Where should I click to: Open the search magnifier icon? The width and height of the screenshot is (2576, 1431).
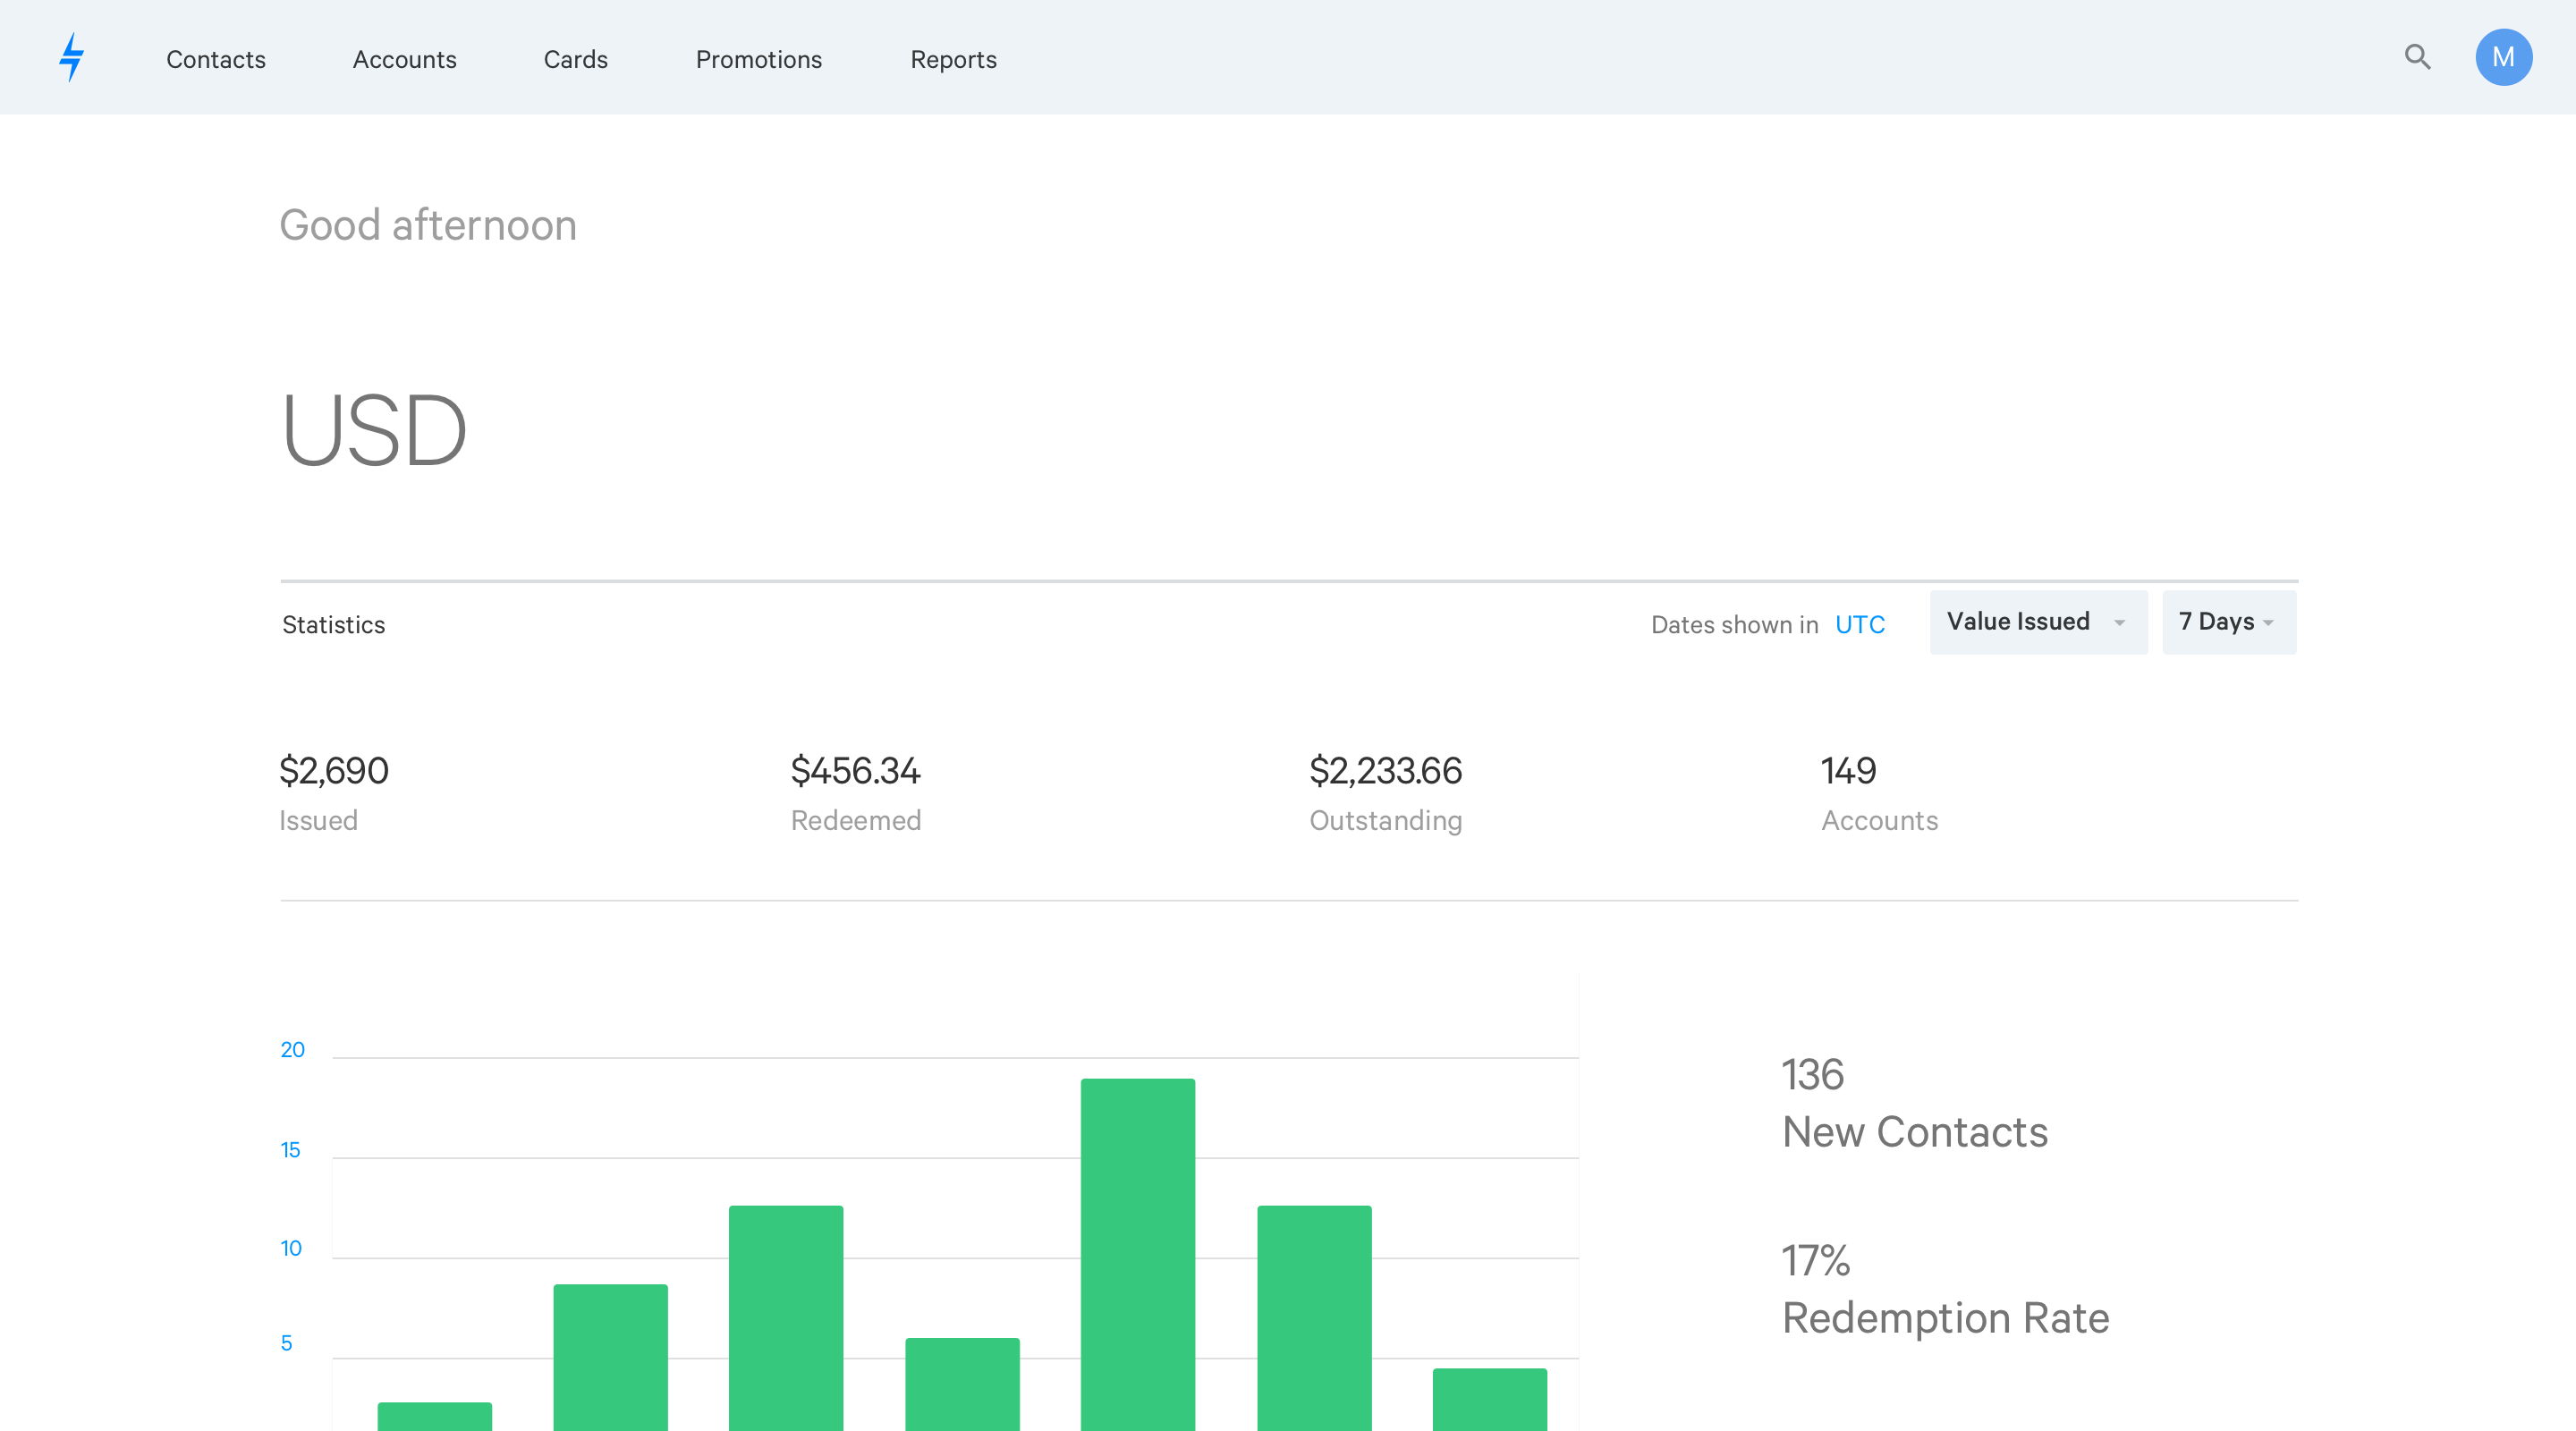click(x=2417, y=57)
